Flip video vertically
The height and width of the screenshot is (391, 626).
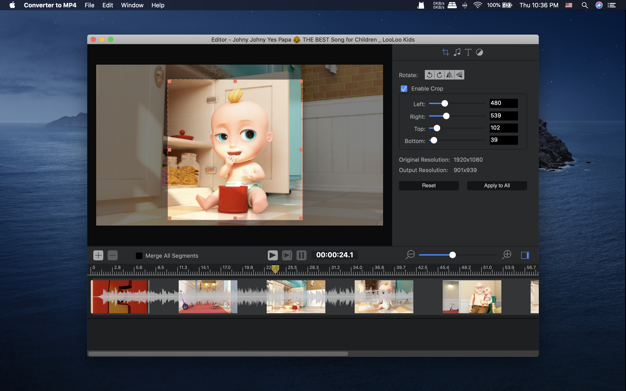click(460, 75)
